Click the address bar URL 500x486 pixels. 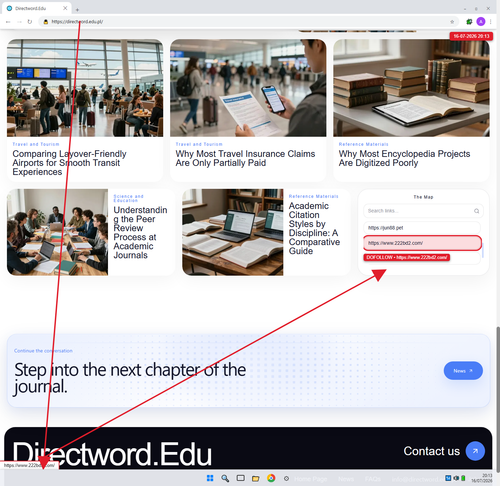77,22
